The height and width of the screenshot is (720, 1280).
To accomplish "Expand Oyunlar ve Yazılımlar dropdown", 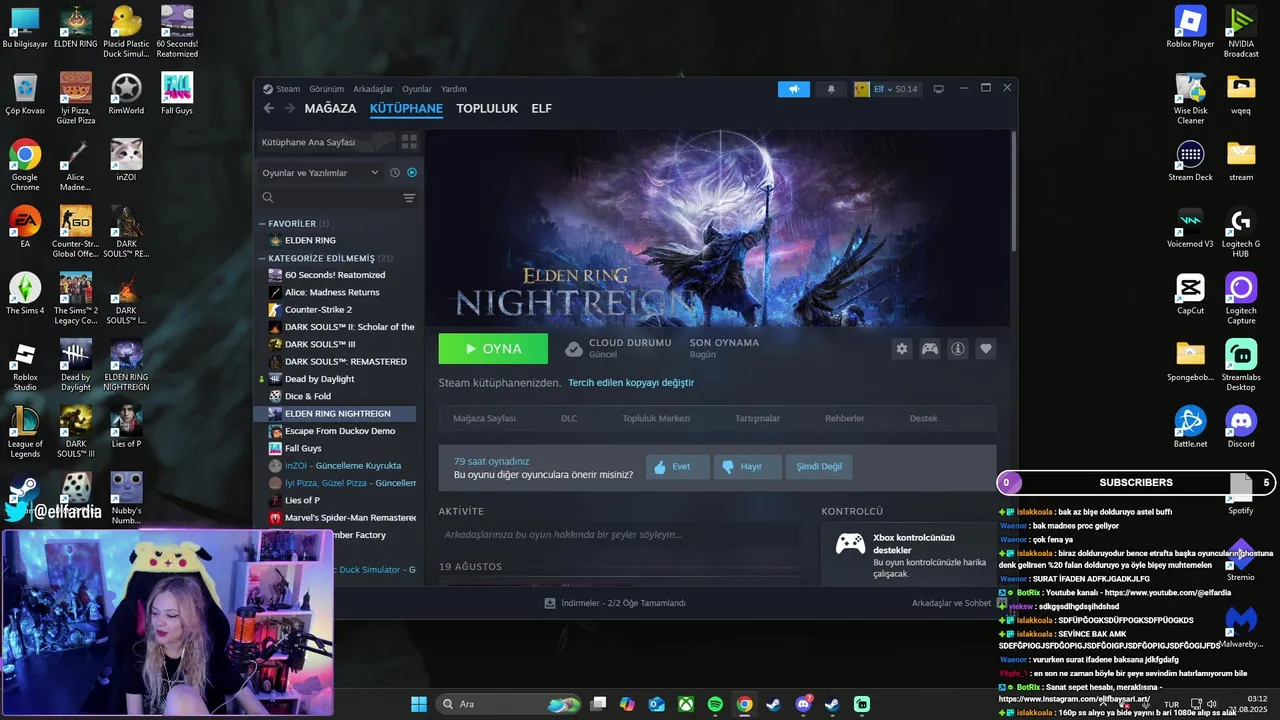I will 320,172.
